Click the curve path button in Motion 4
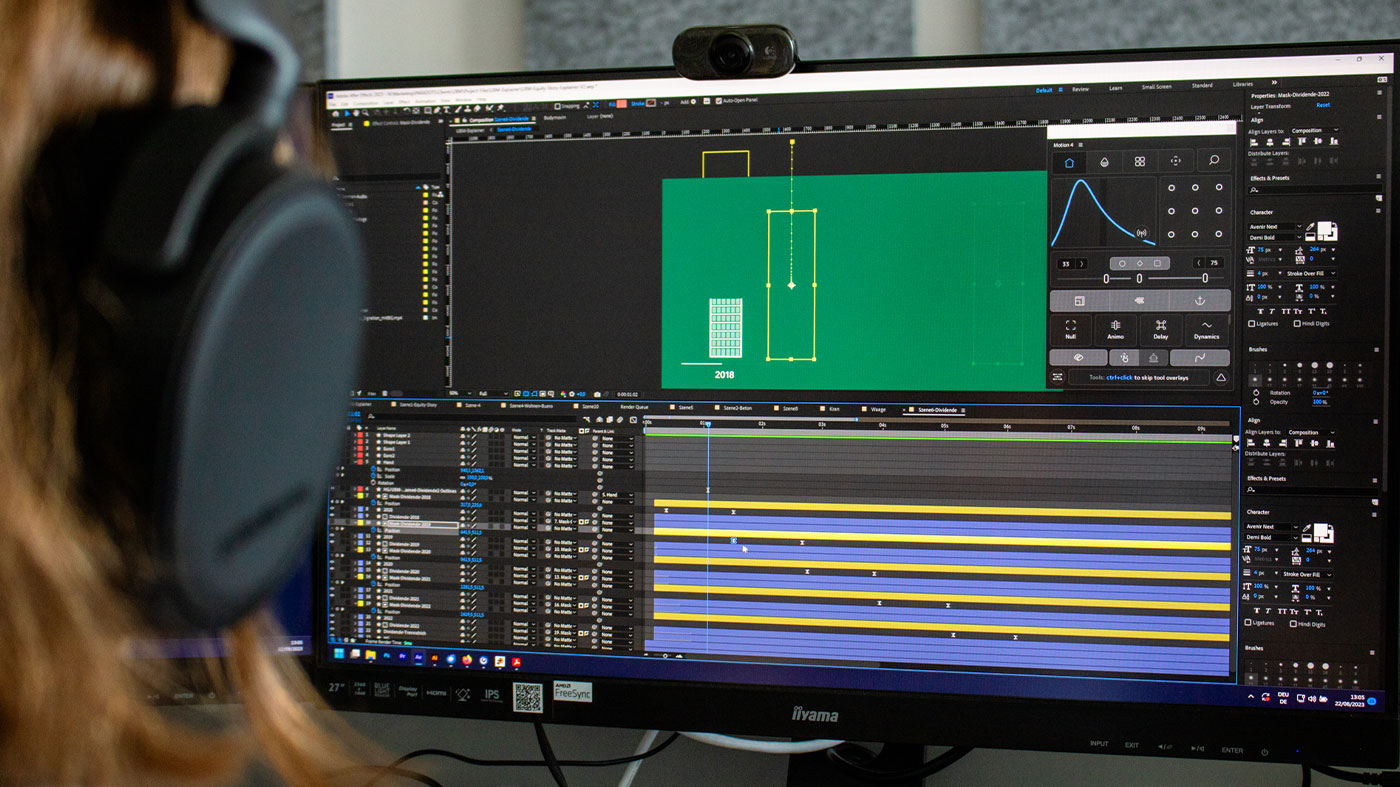The height and width of the screenshot is (787, 1400). pos(1200,357)
